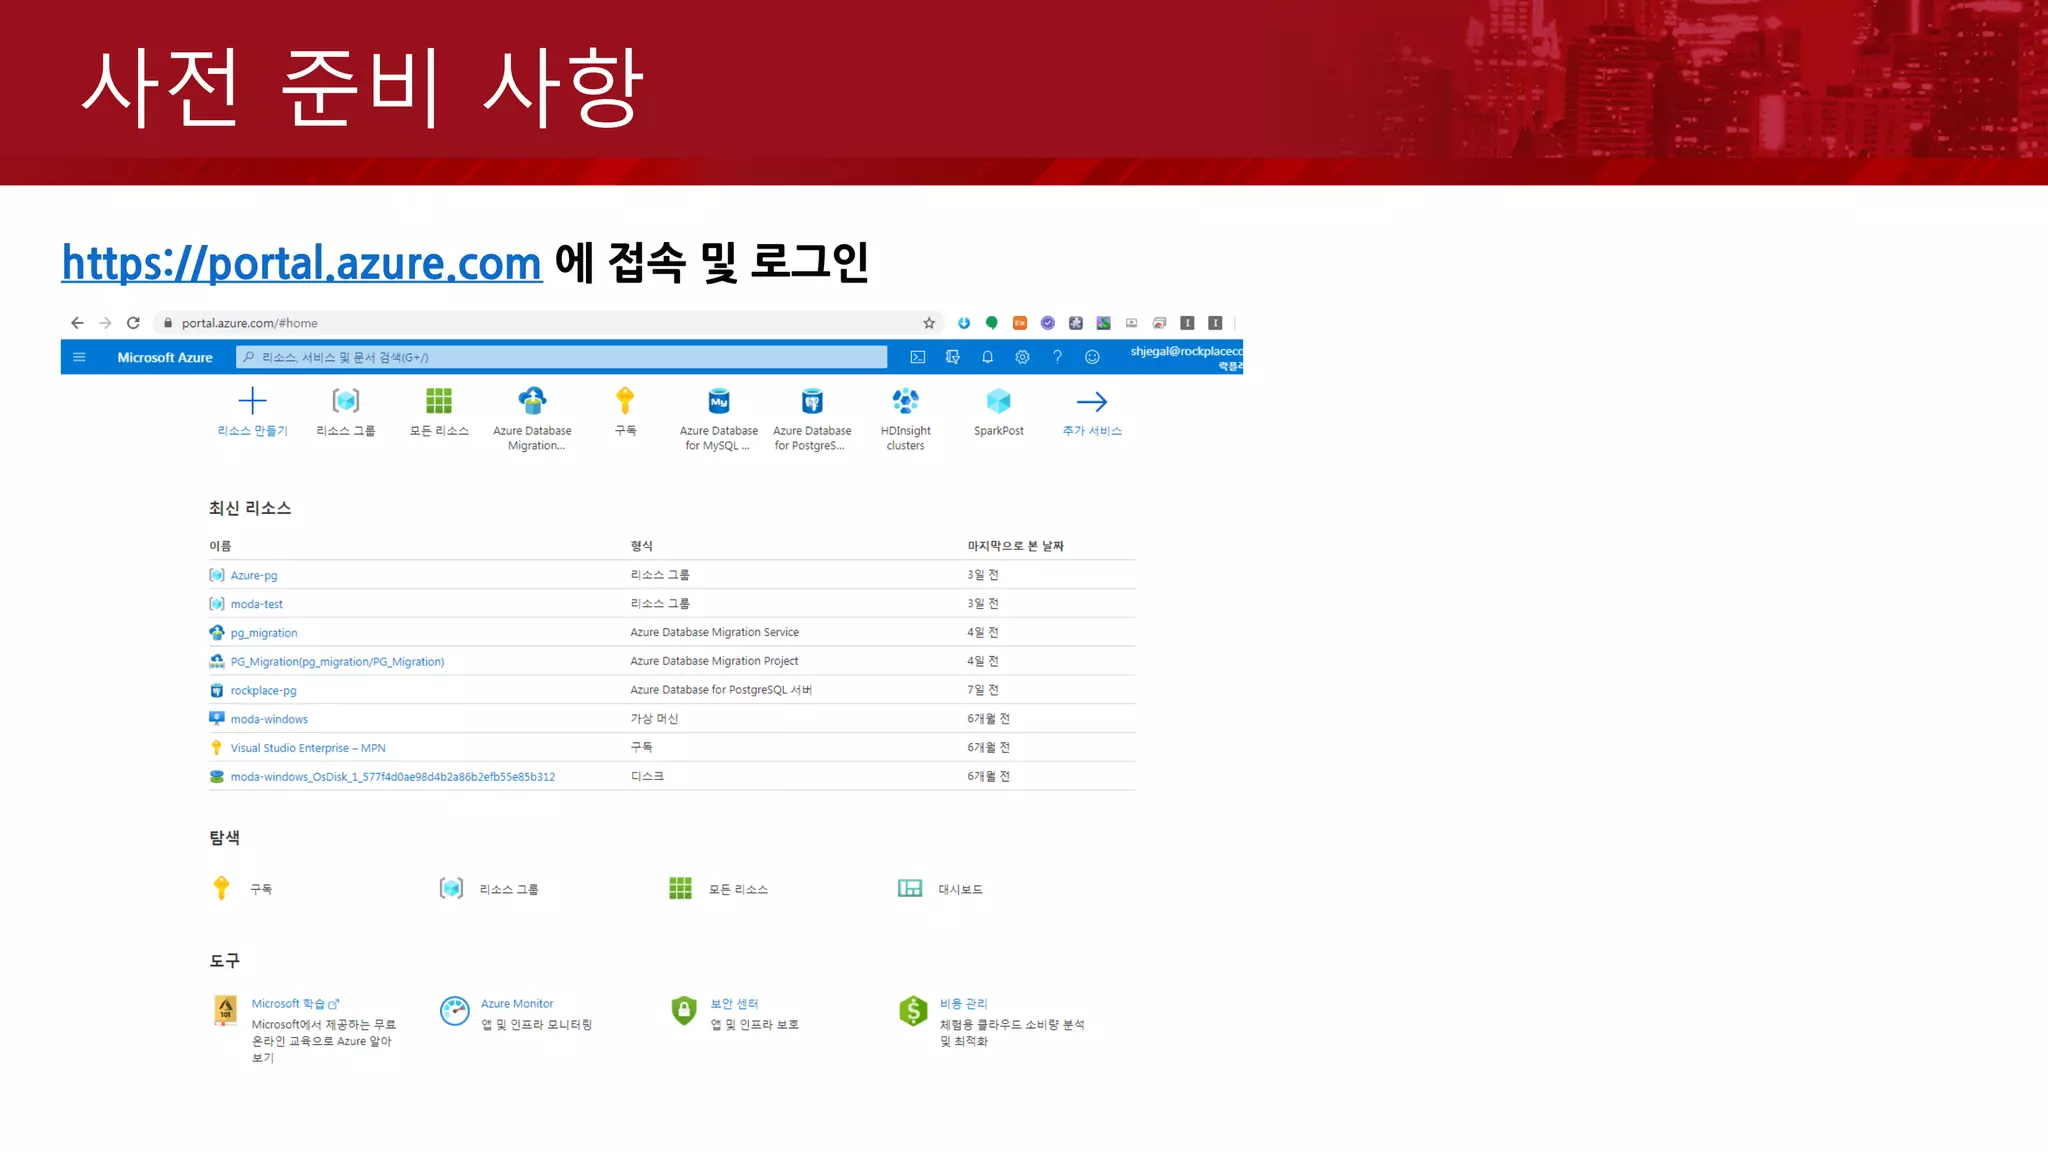This screenshot has height=1152, width=2048.
Task: Bookmark page with star icon
Action: (929, 323)
